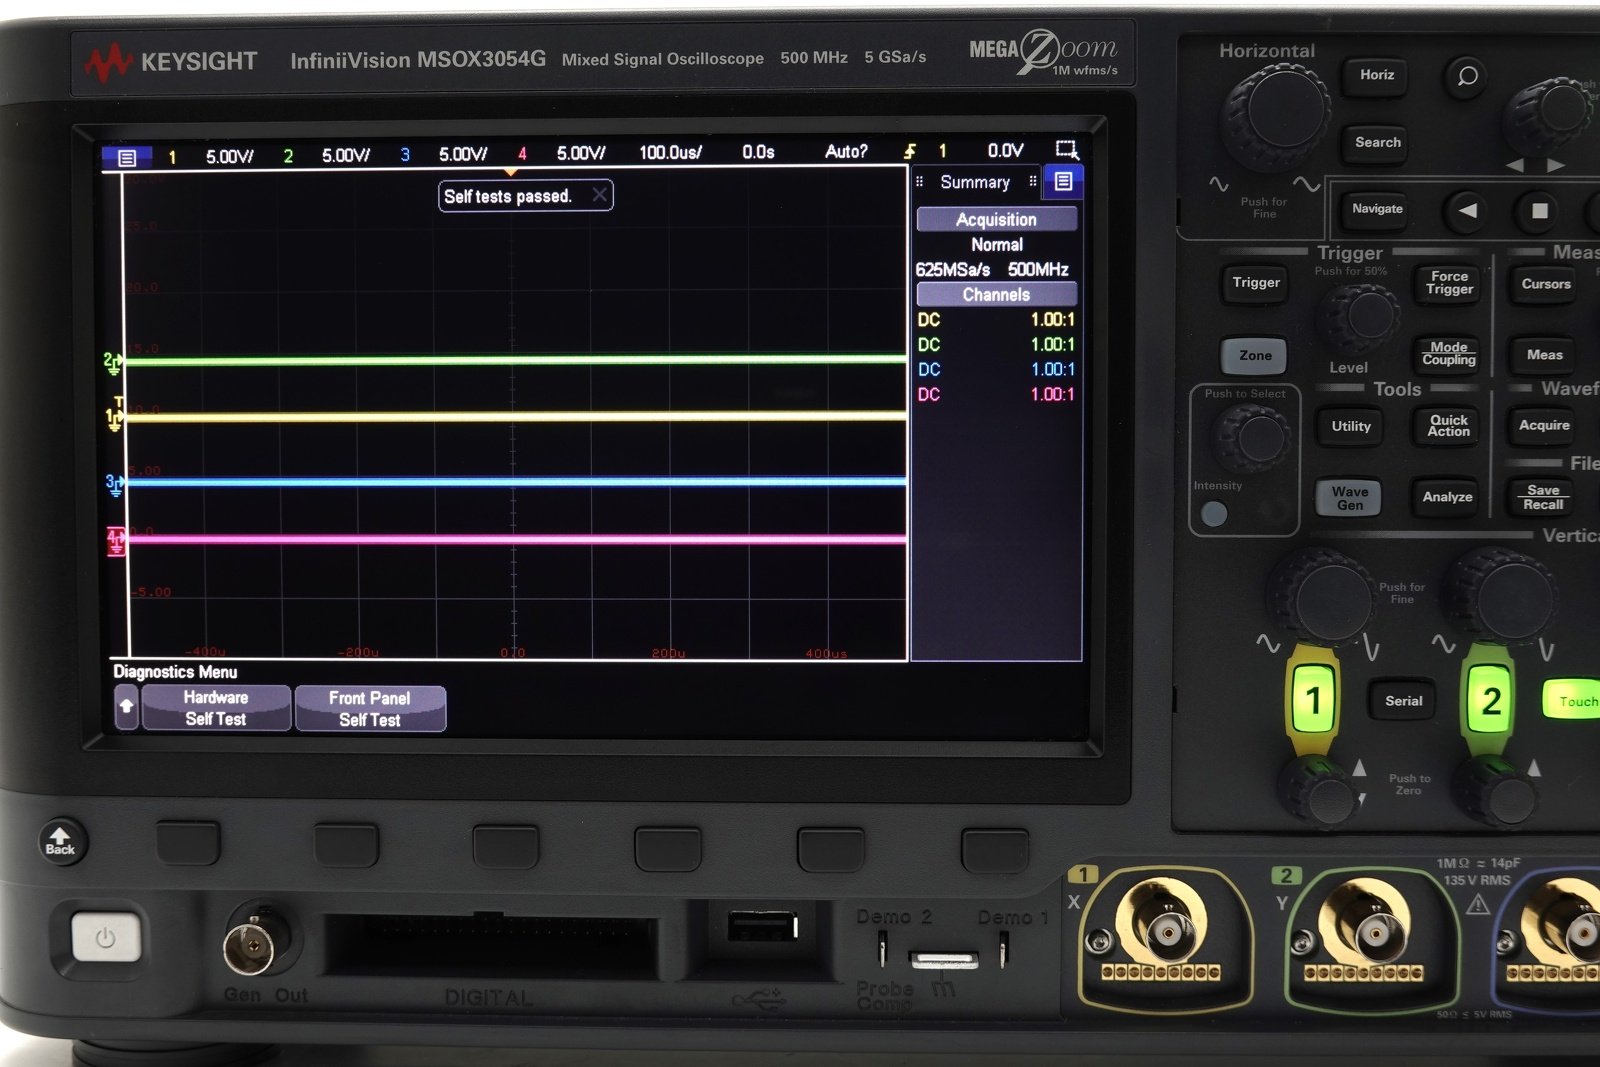Open the Channels summary header
This screenshot has height=1067, width=1600.
996,294
